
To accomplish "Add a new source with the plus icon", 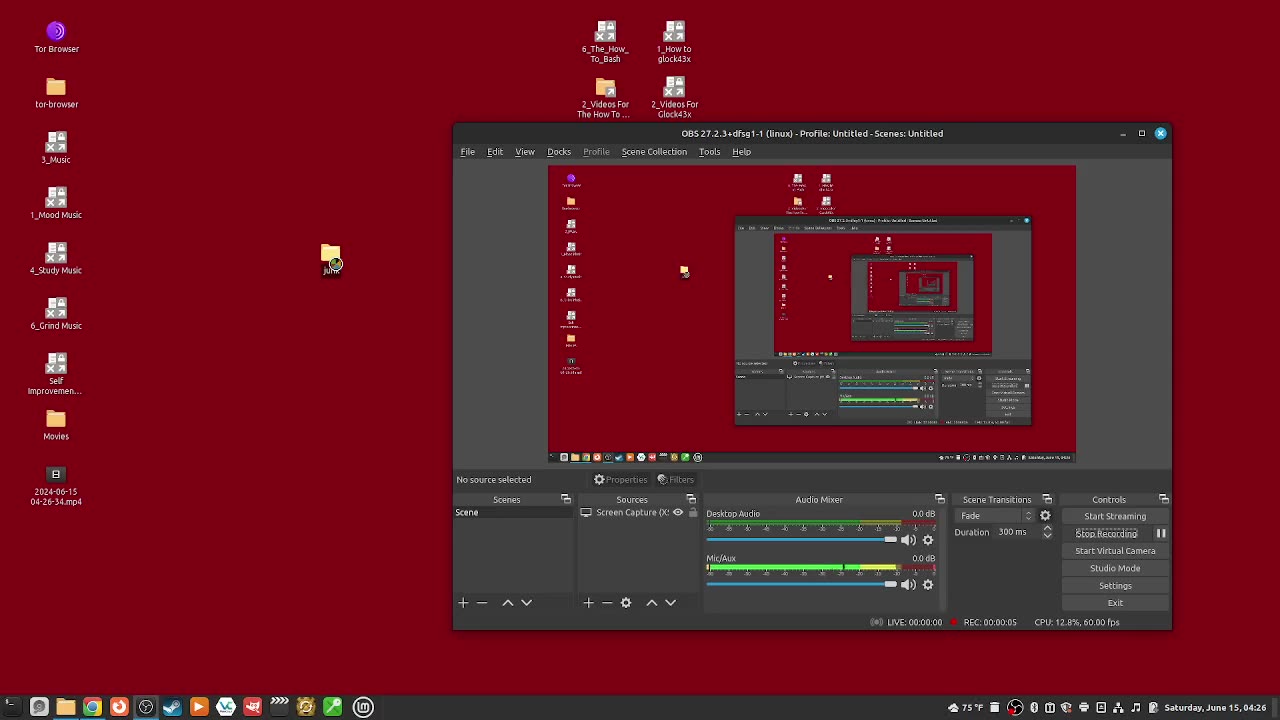I will (x=588, y=603).
